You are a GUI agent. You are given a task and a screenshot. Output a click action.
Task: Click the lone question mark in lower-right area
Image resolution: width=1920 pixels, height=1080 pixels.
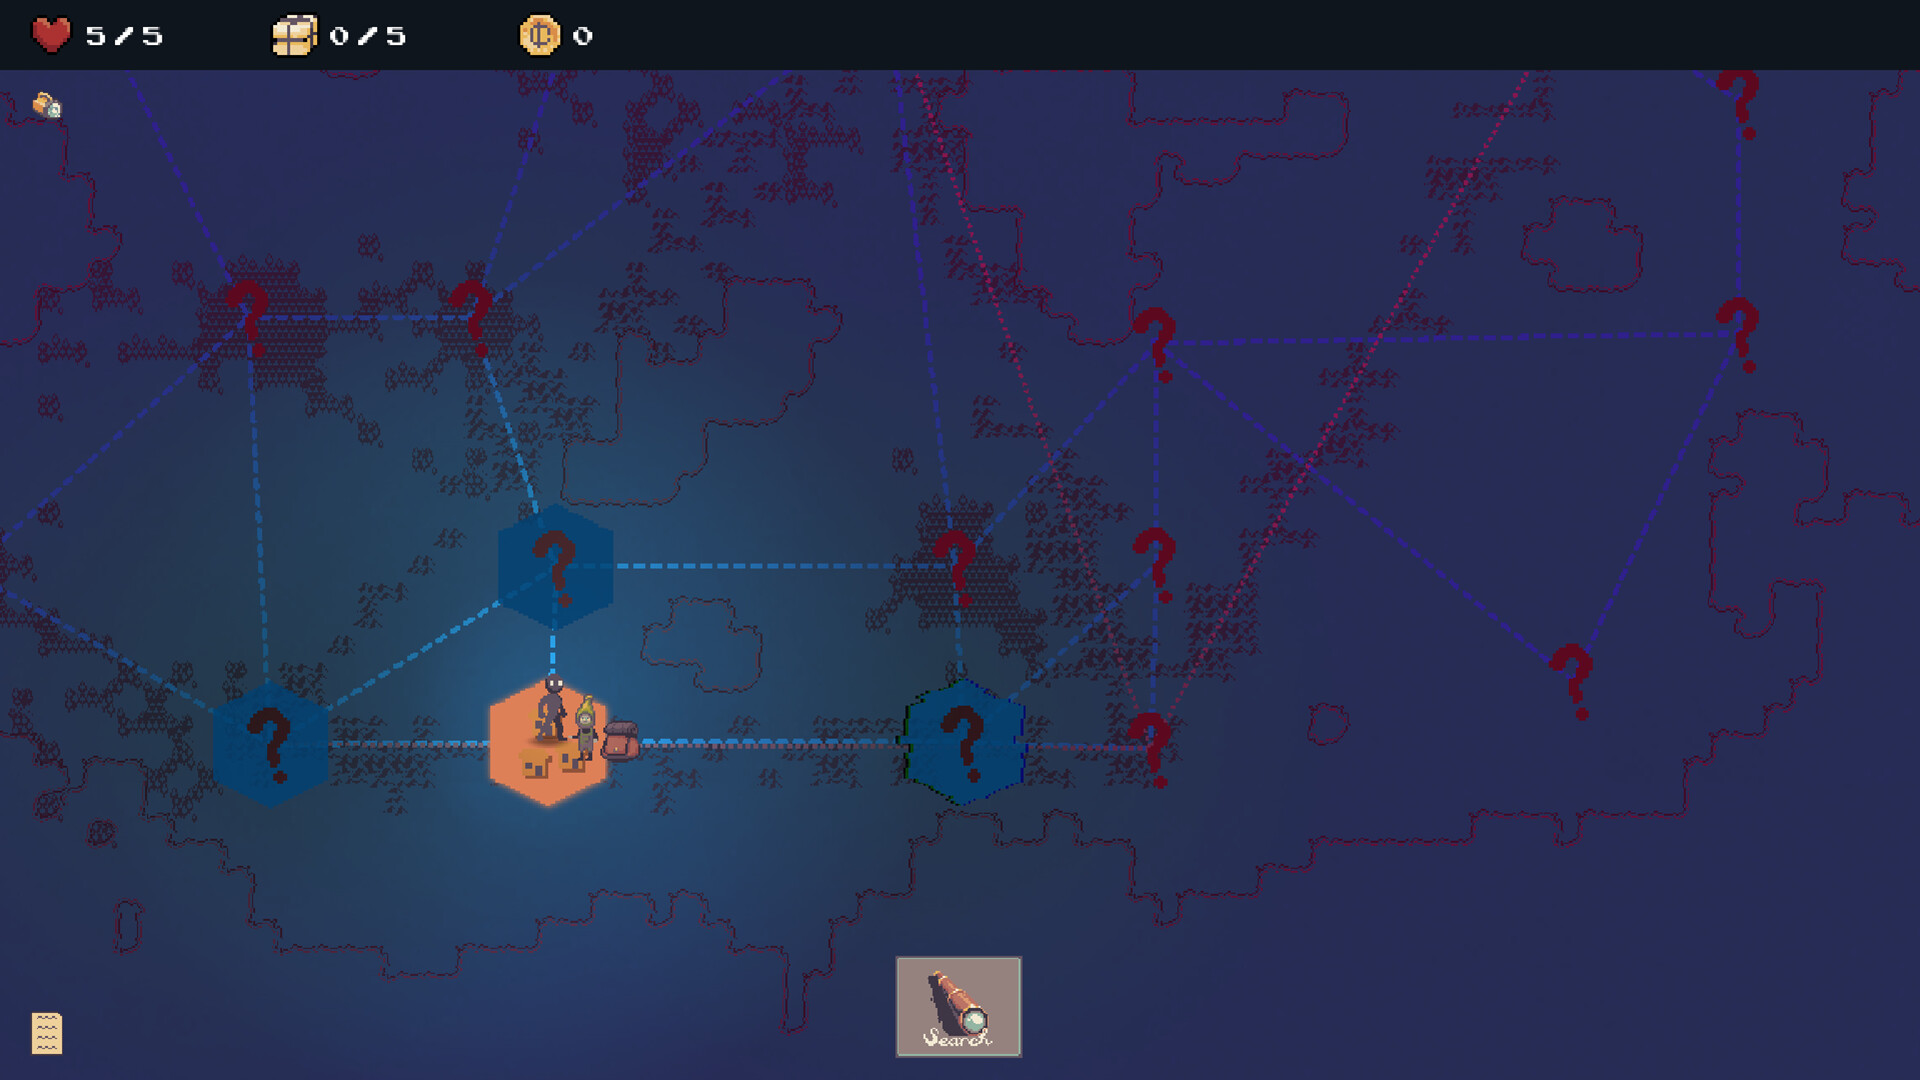pyautogui.click(x=1571, y=681)
